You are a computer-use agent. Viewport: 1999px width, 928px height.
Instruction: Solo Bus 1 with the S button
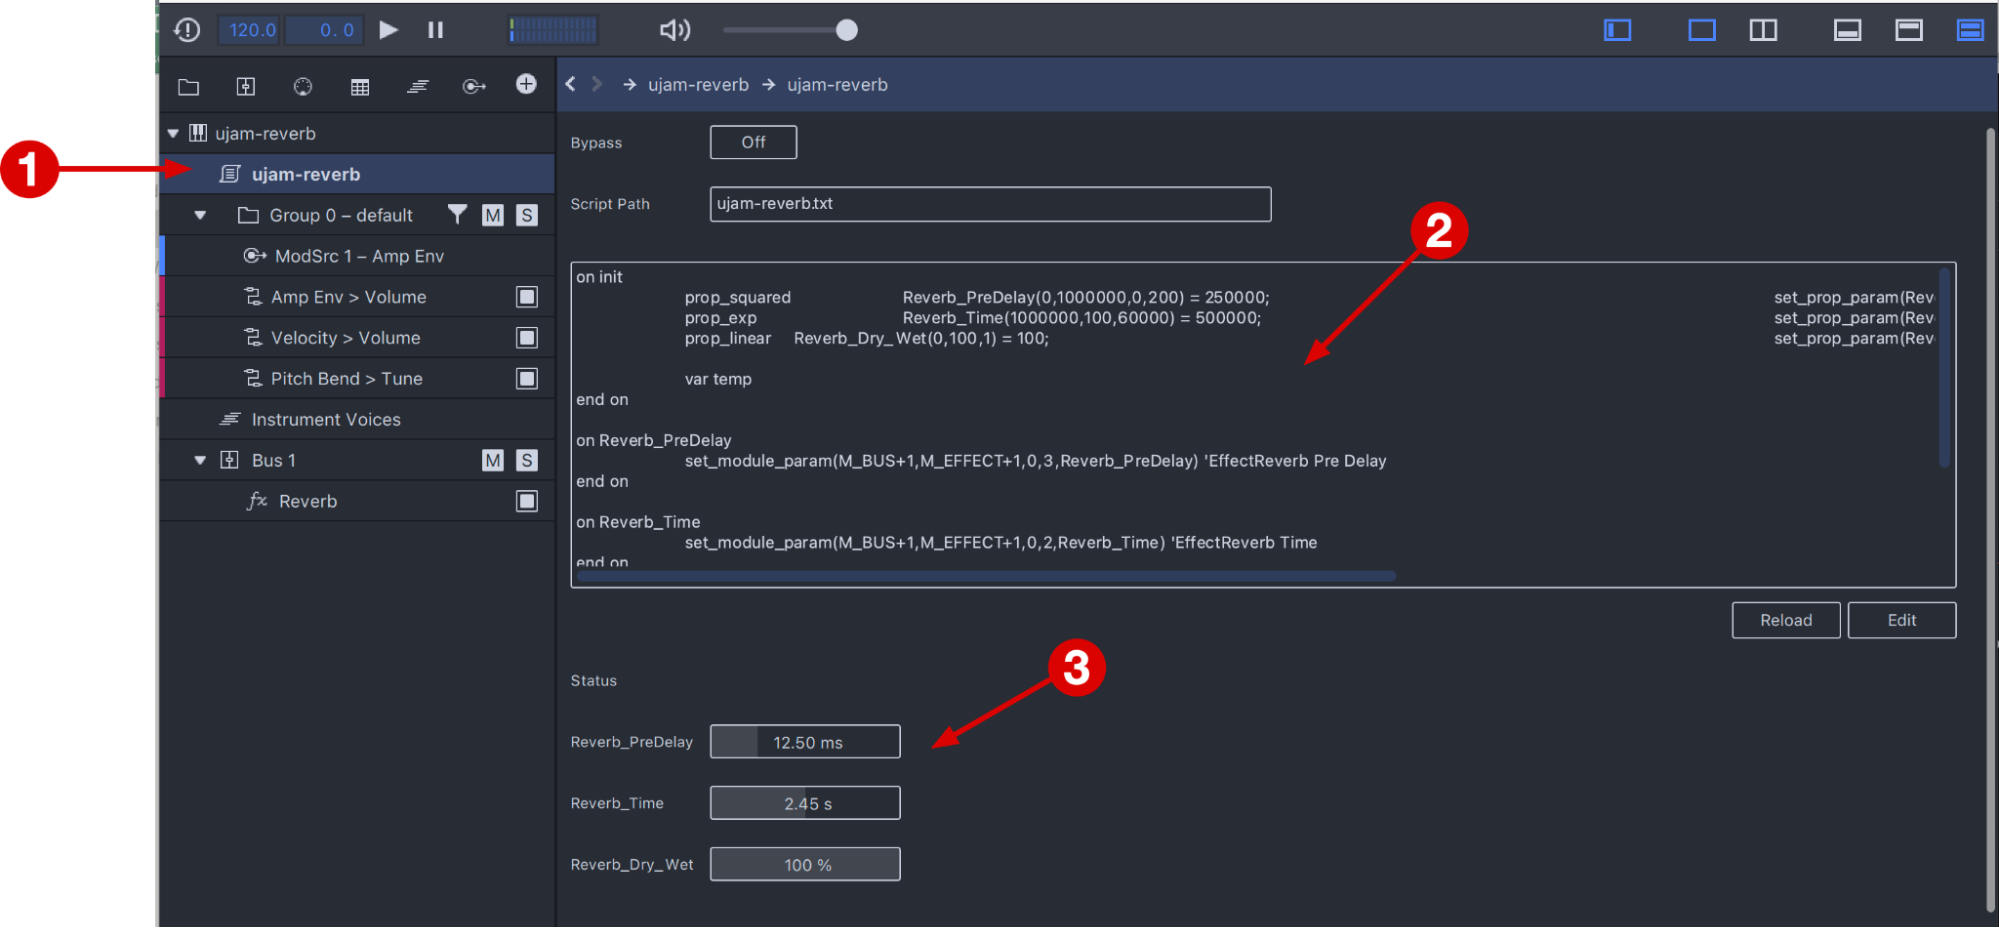click(527, 460)
